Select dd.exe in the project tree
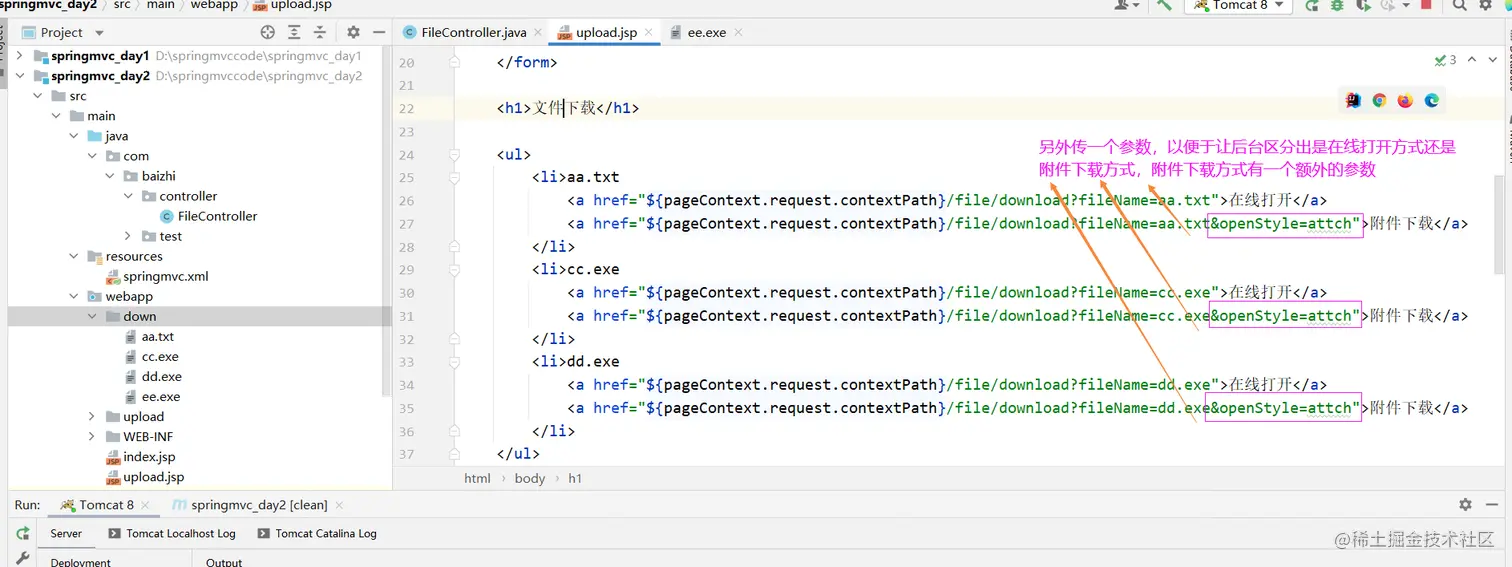The height and width of the screenshot is (567, 1512). [x=153, y=376]
